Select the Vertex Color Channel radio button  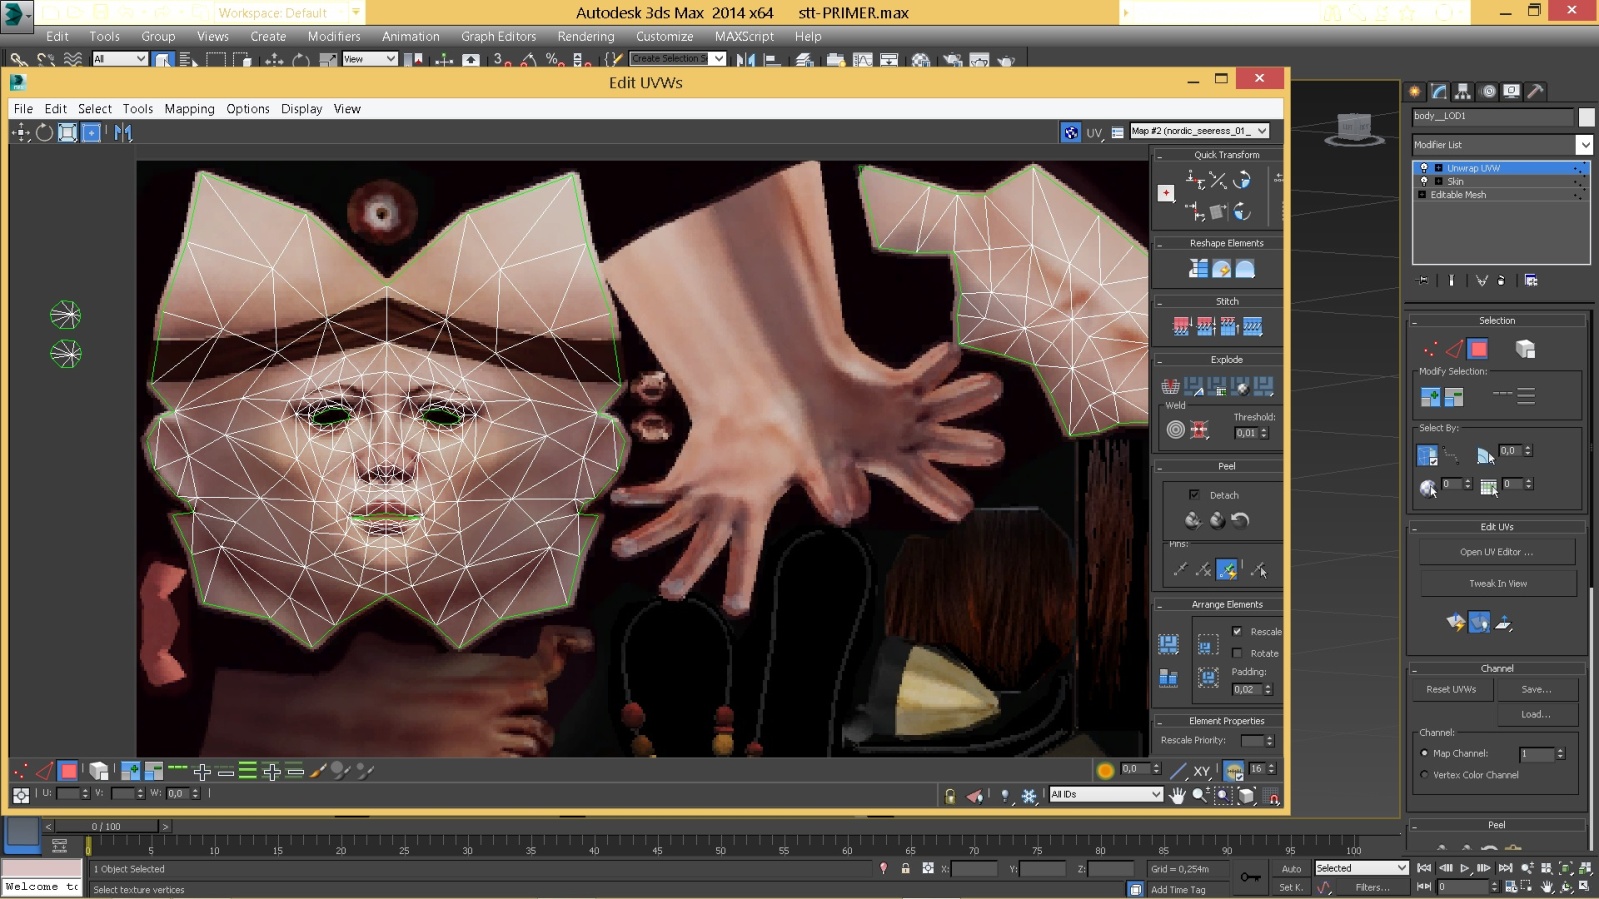tap(1424, 774)
